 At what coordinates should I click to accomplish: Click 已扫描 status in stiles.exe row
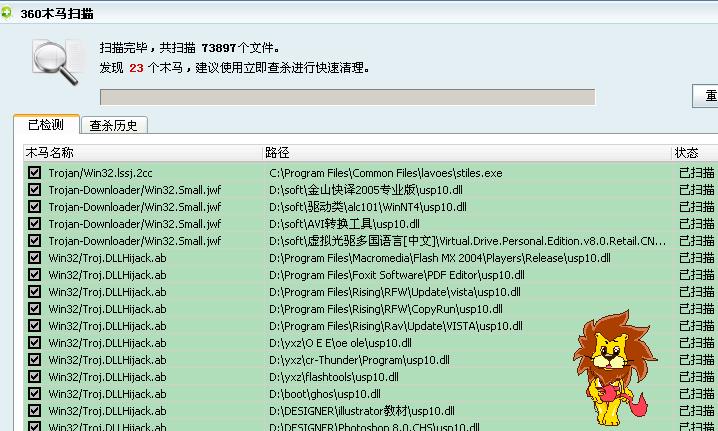click(696, 173)
